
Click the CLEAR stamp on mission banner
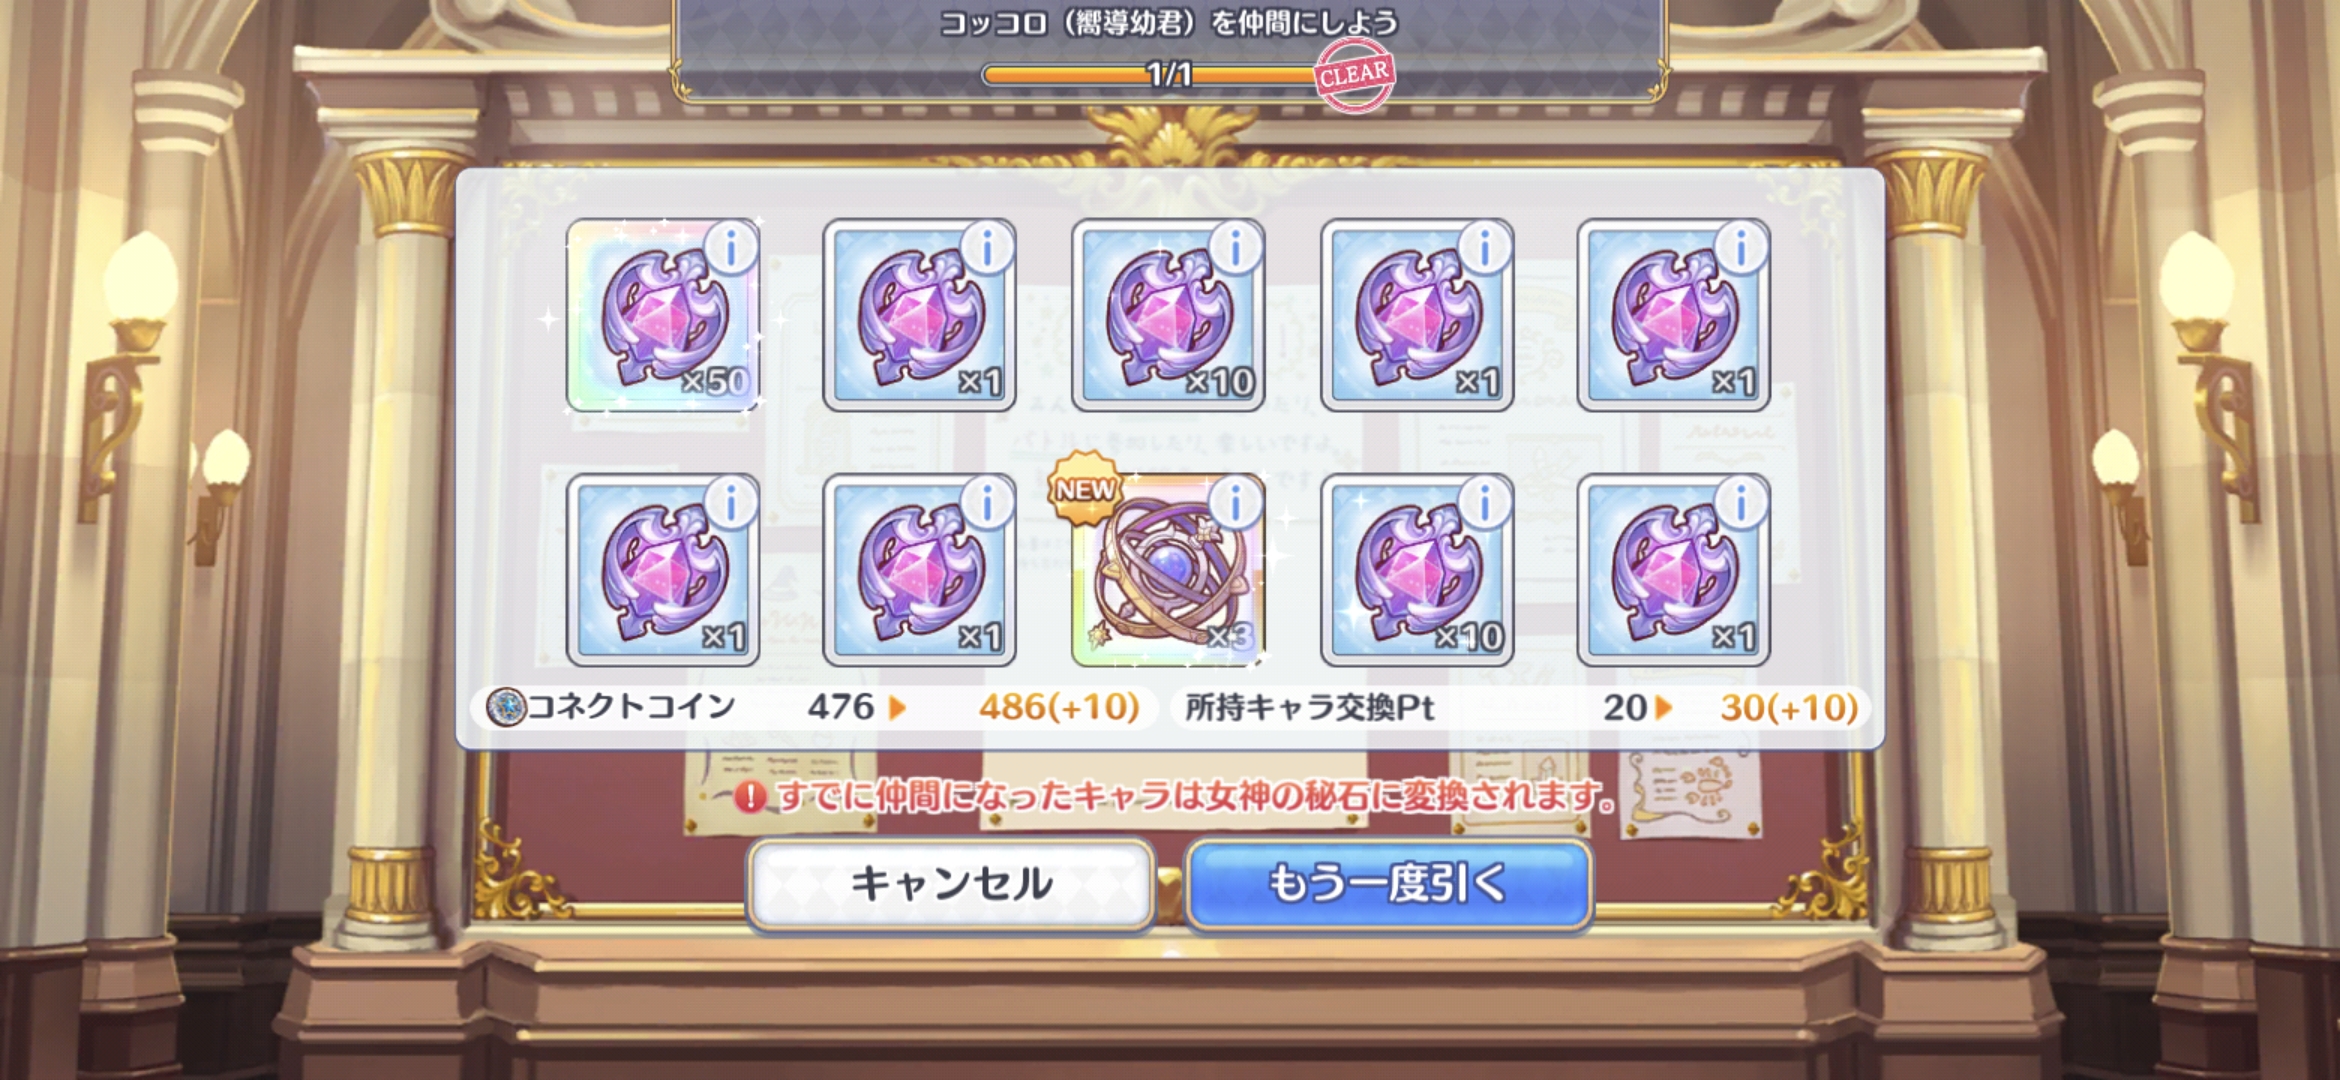click(x=1354, y=75)
